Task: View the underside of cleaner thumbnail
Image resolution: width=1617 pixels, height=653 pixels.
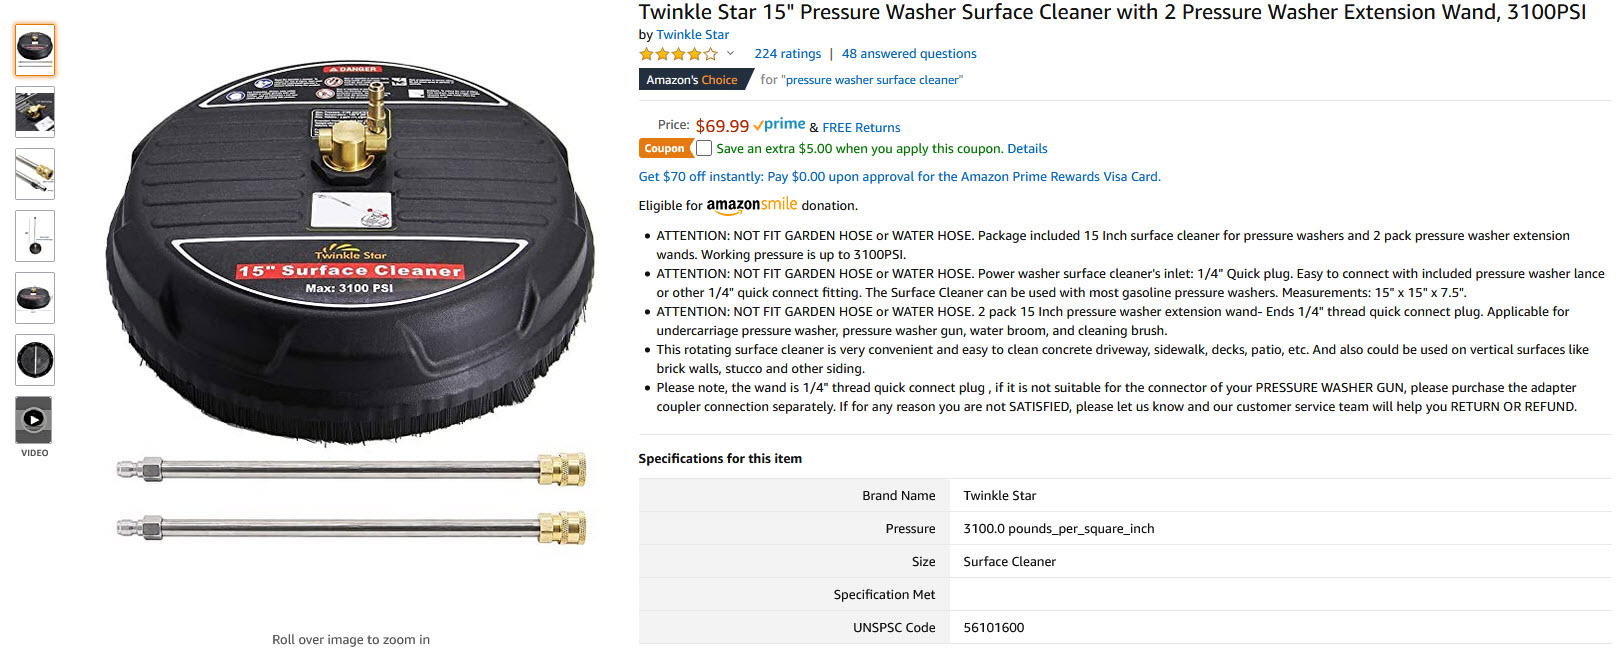Action: pos(35,360)
